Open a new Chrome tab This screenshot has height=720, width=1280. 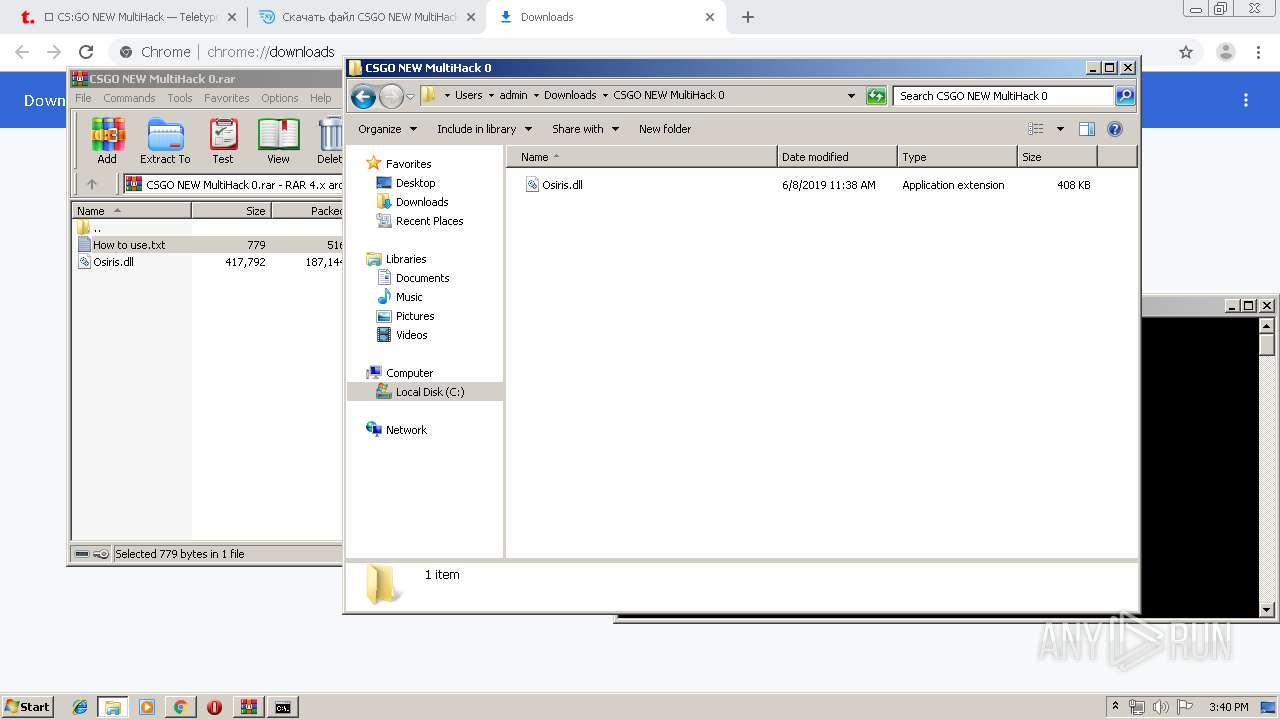pyautogui.click(x=748, y=17)
